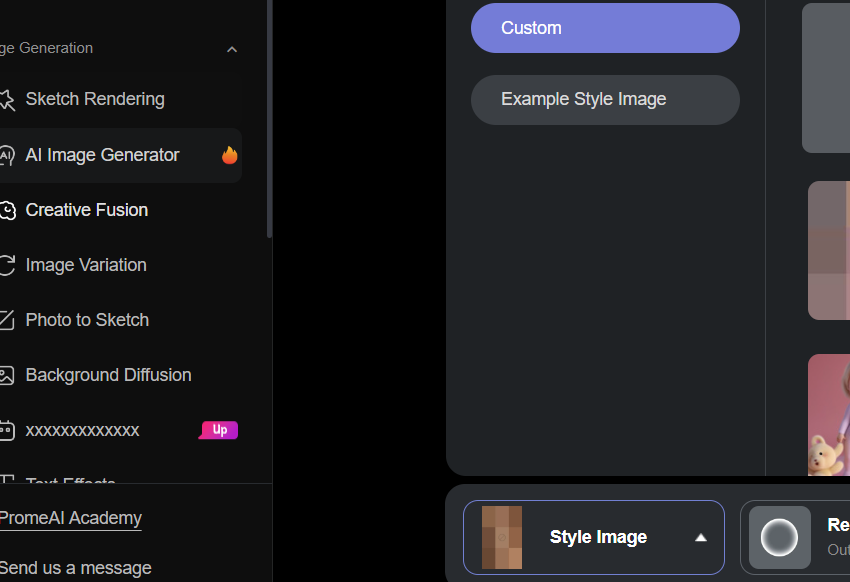Click the Image Variation refresh icon
This screenshot has height=582, width=850.
pos(7,265)
